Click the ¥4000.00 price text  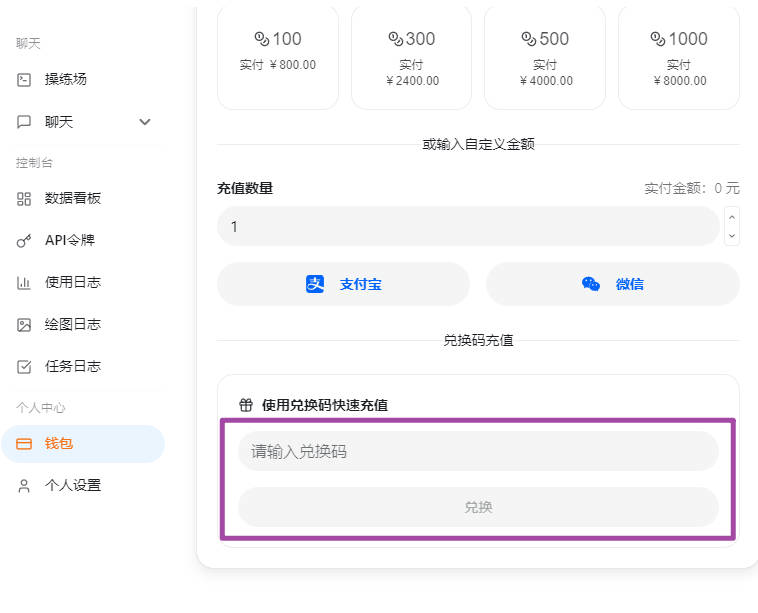[x=546, y=81]
